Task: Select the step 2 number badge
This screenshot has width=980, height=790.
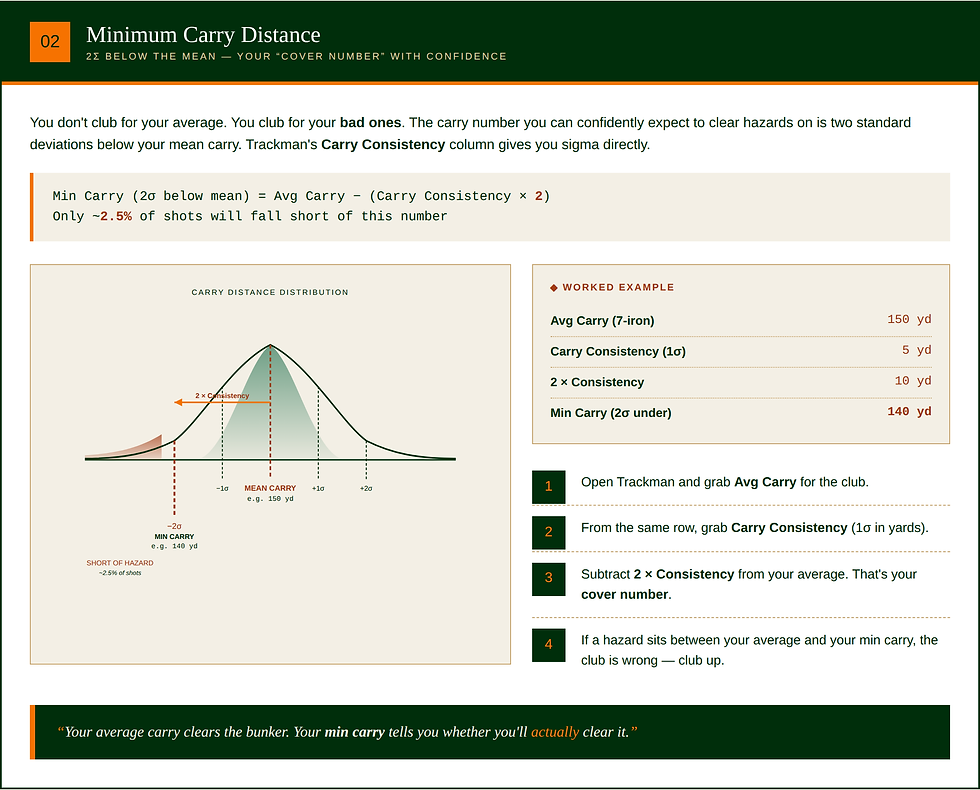Action: tap(549, 532)
